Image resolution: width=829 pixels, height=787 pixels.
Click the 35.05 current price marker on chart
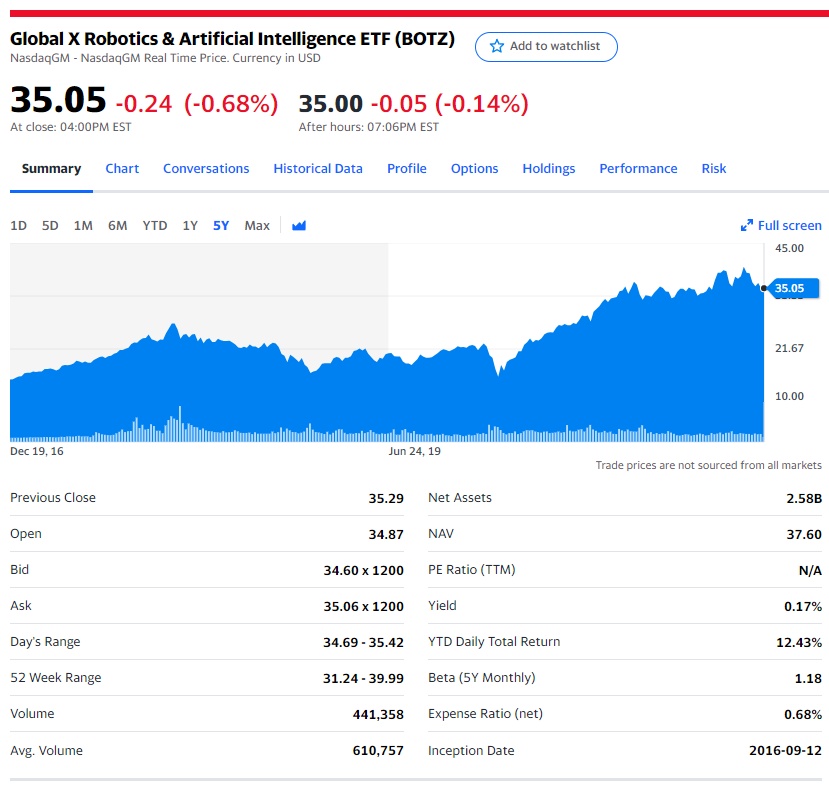[x=793, y=289]
